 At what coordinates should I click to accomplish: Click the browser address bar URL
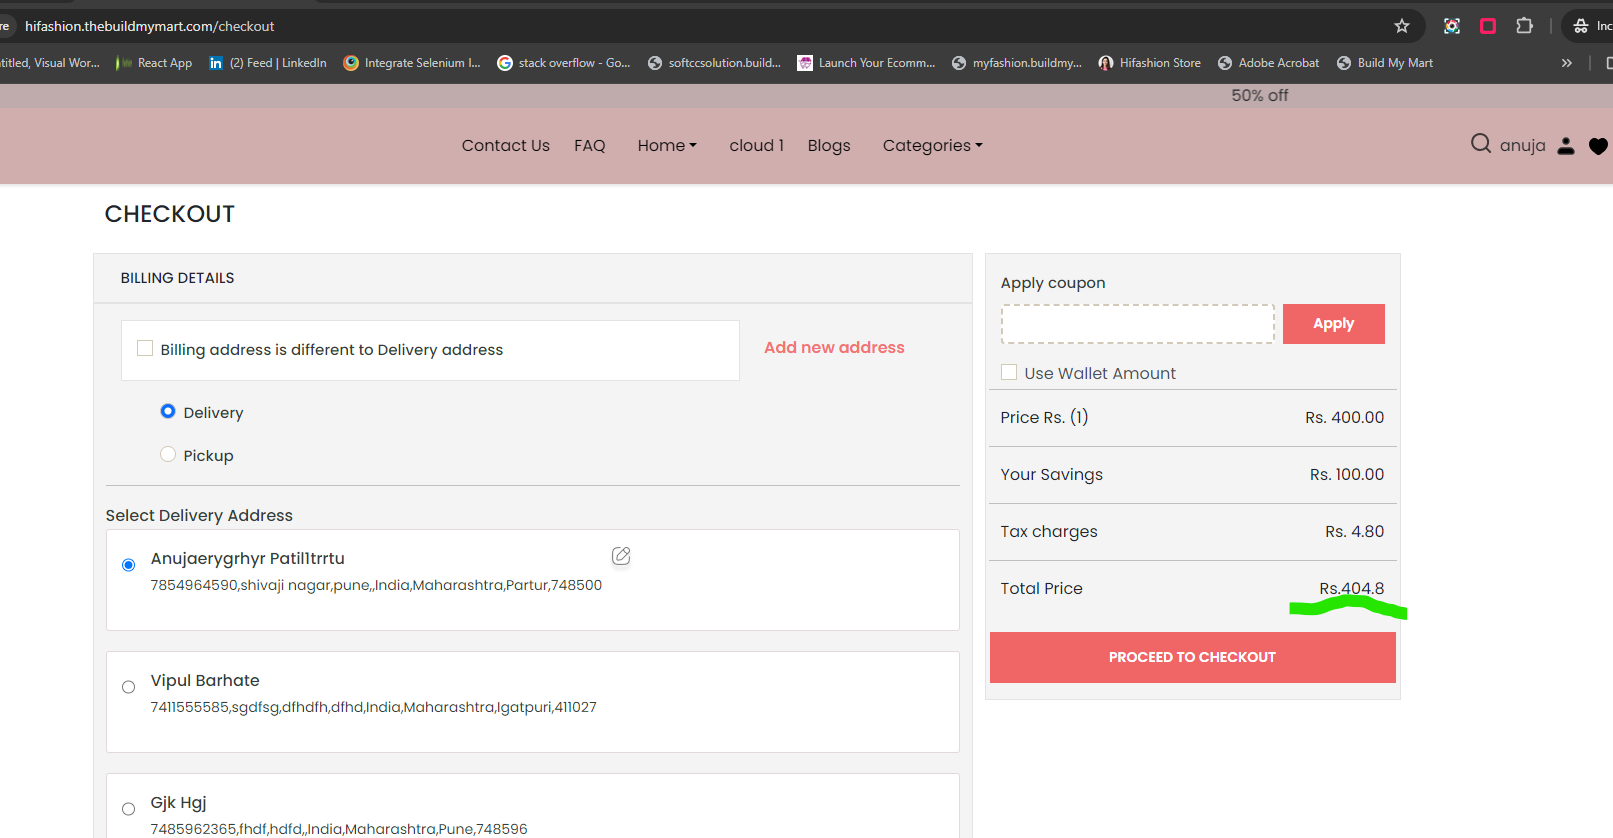click(149, 26)
